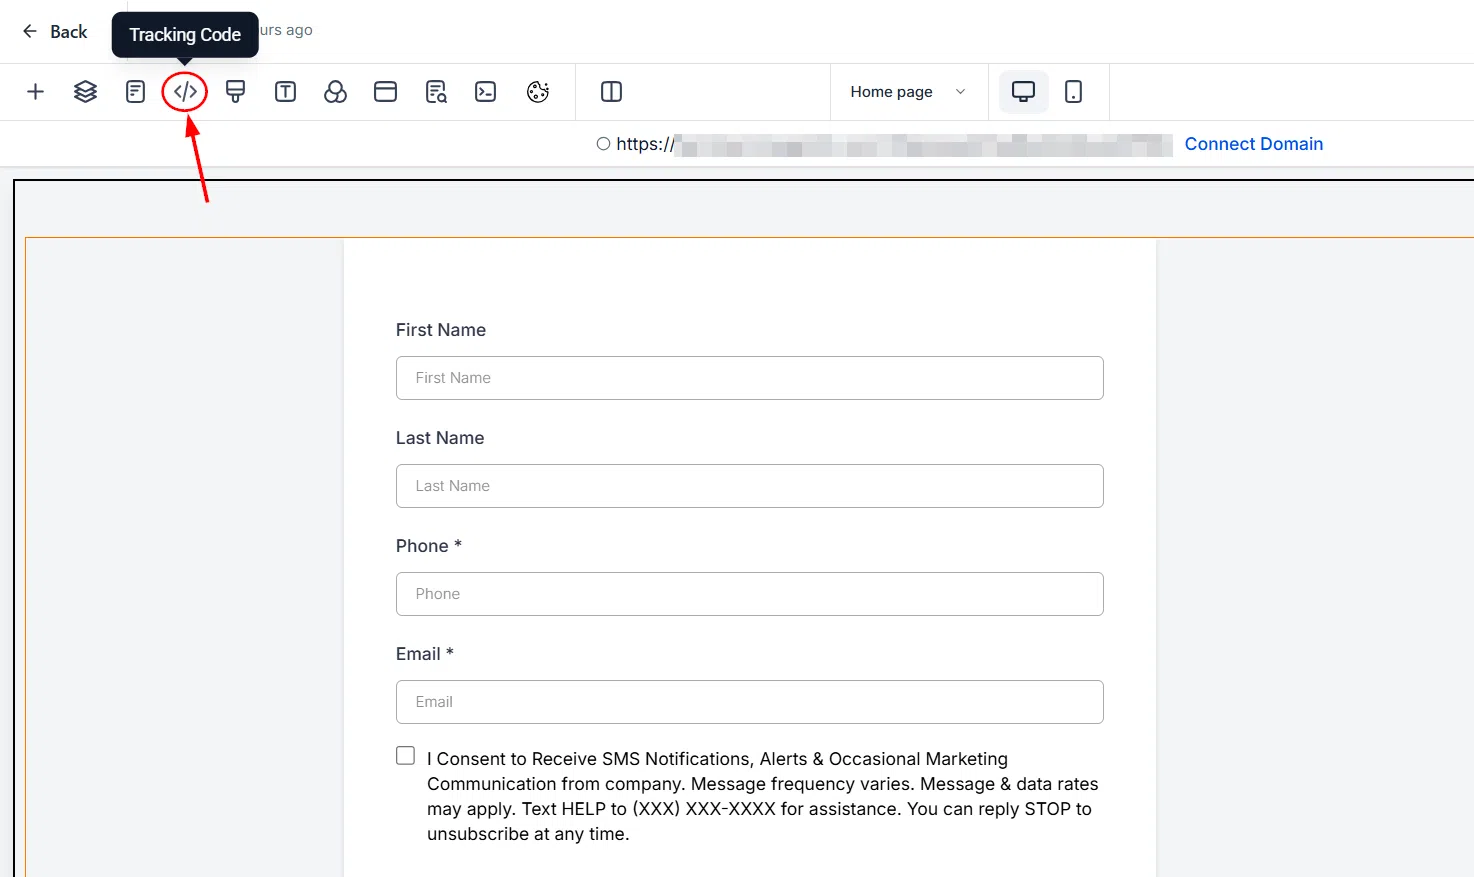
Task: Click the 'Last Name' field label
Action: (x=440, y=438)
